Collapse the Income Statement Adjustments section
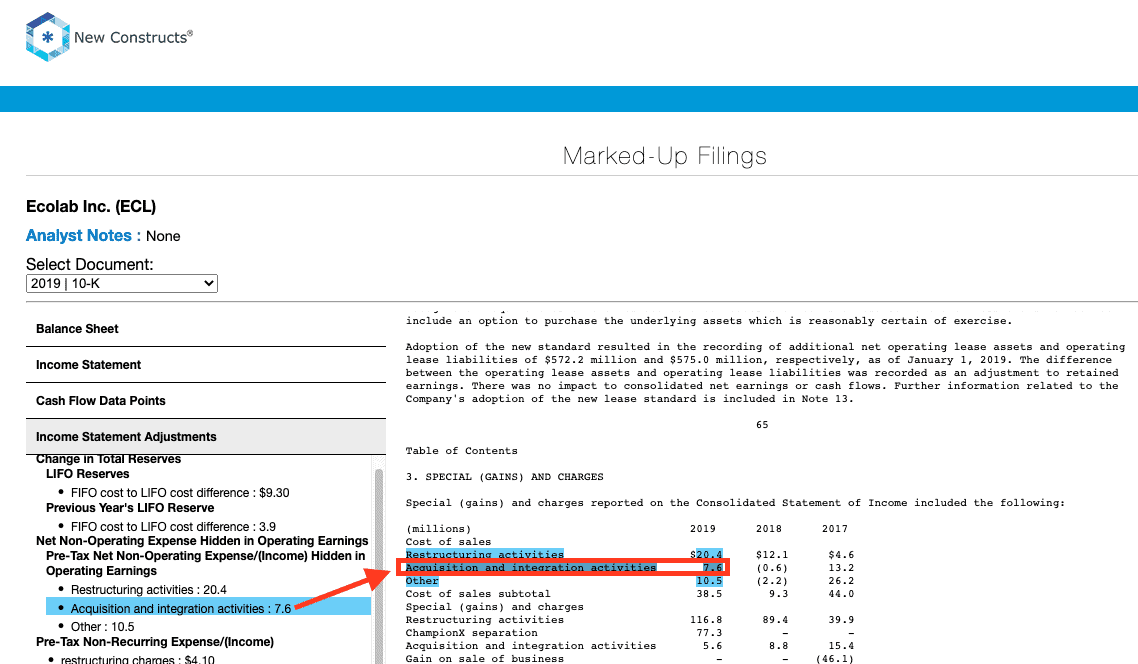 point(206,437)
